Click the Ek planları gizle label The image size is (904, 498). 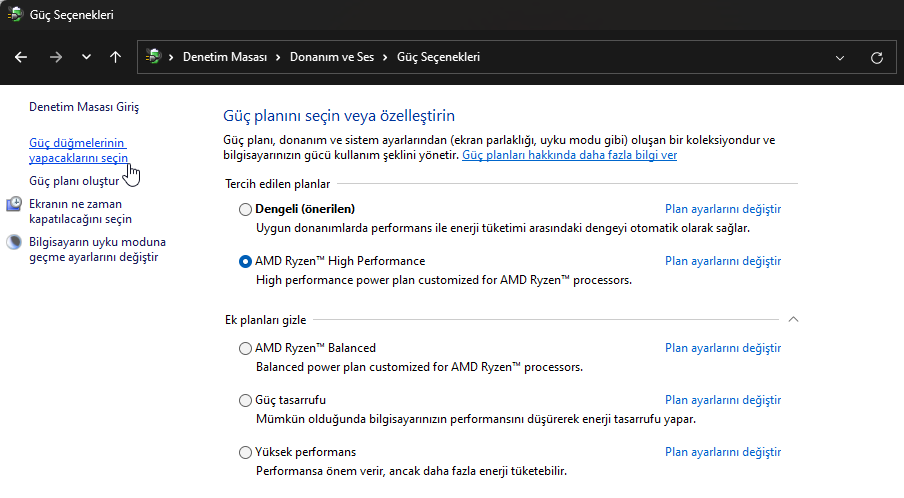pos(266,320)
